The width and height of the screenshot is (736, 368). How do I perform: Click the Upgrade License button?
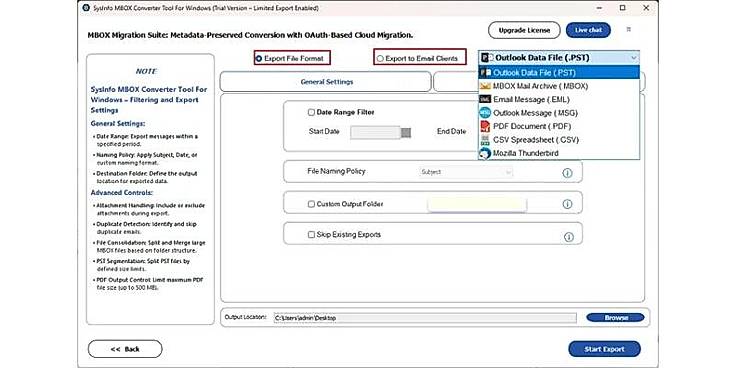(x=524, y=30)
